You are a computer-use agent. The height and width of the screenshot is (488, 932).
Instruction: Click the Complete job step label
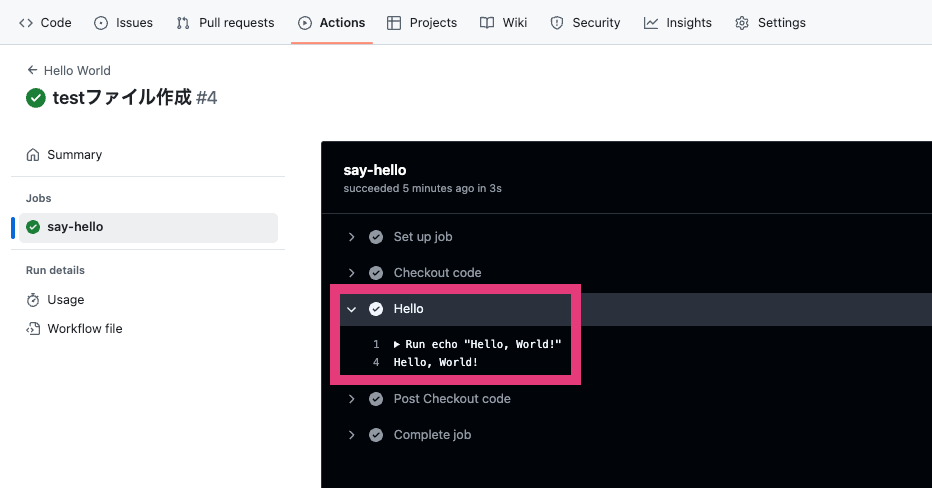click(432, 435)
